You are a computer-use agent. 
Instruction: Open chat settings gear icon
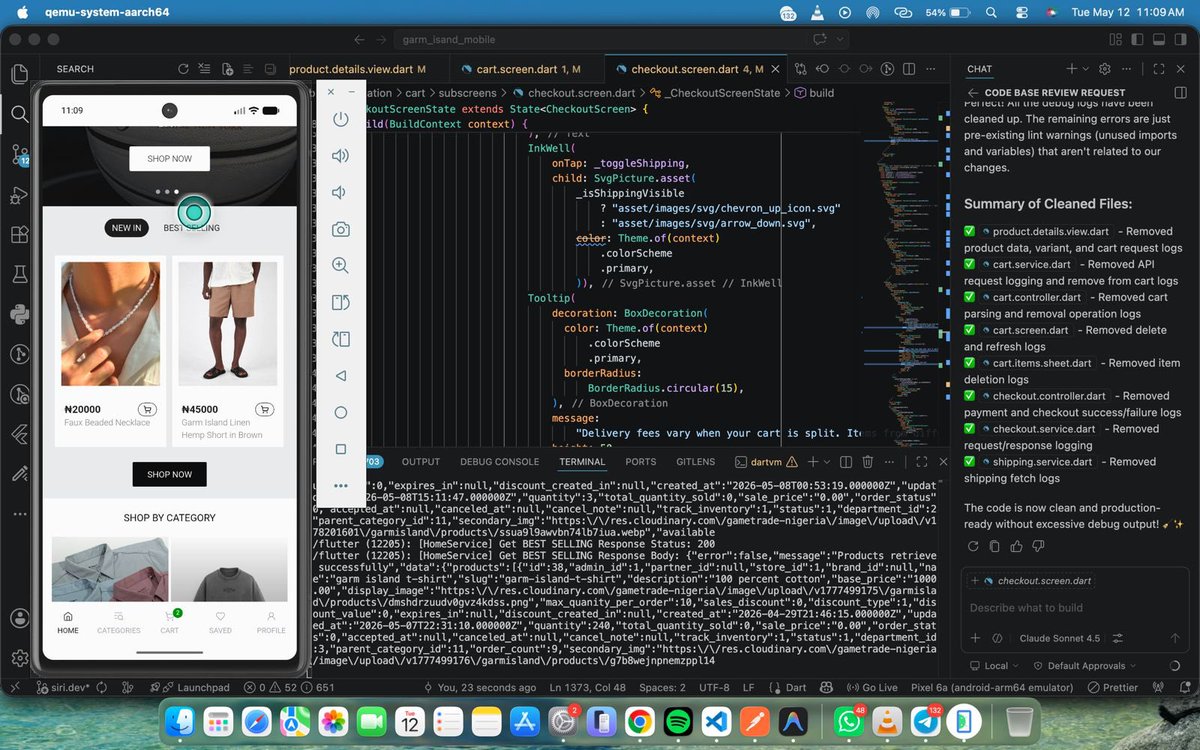click(1105, 69)
